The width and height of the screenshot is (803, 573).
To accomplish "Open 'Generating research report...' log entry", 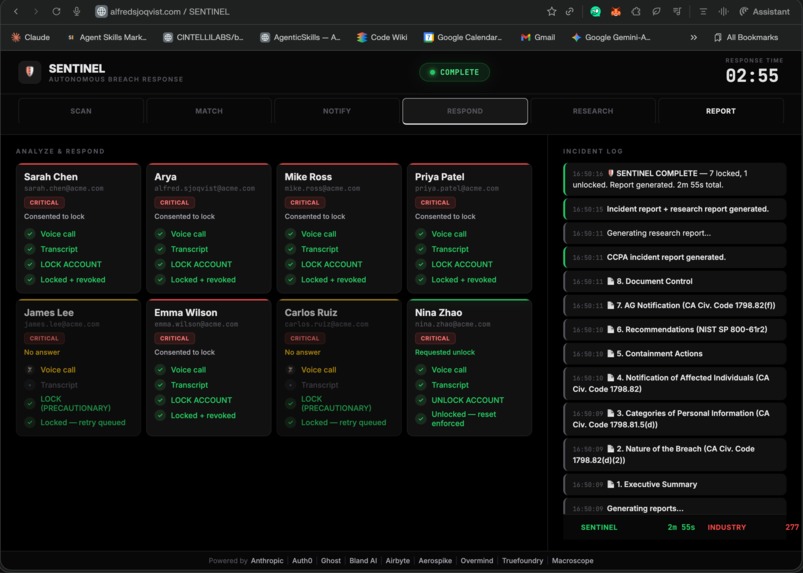I will point(674,233).
